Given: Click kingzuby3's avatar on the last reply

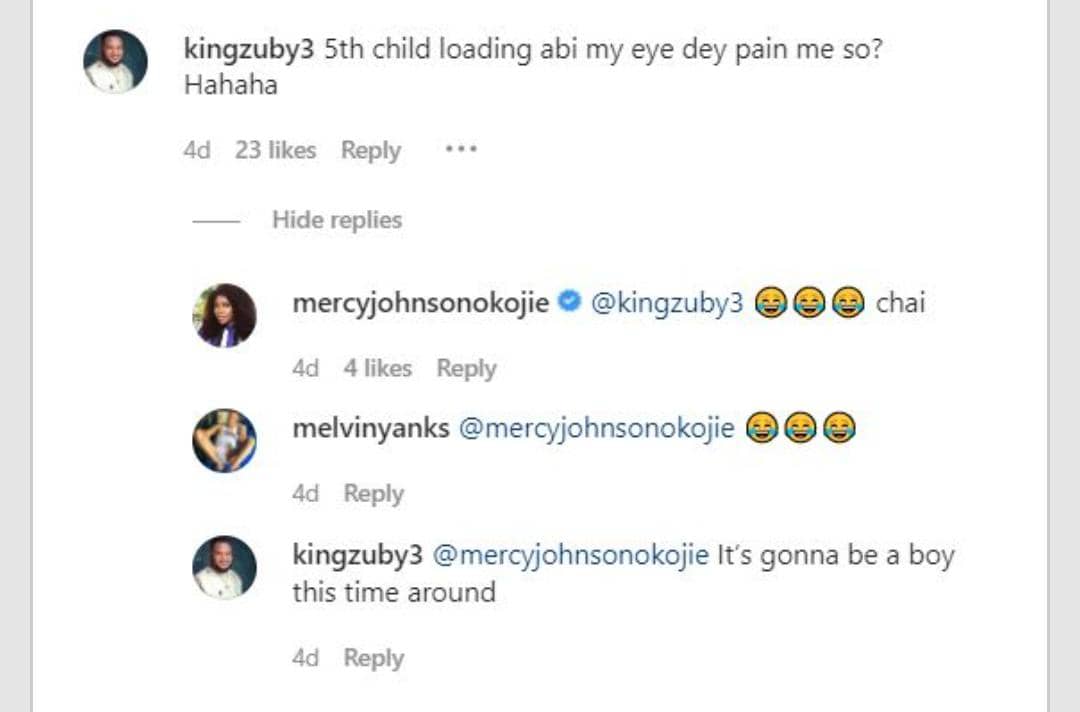Looking at the screenshot, I should point(224,567).
